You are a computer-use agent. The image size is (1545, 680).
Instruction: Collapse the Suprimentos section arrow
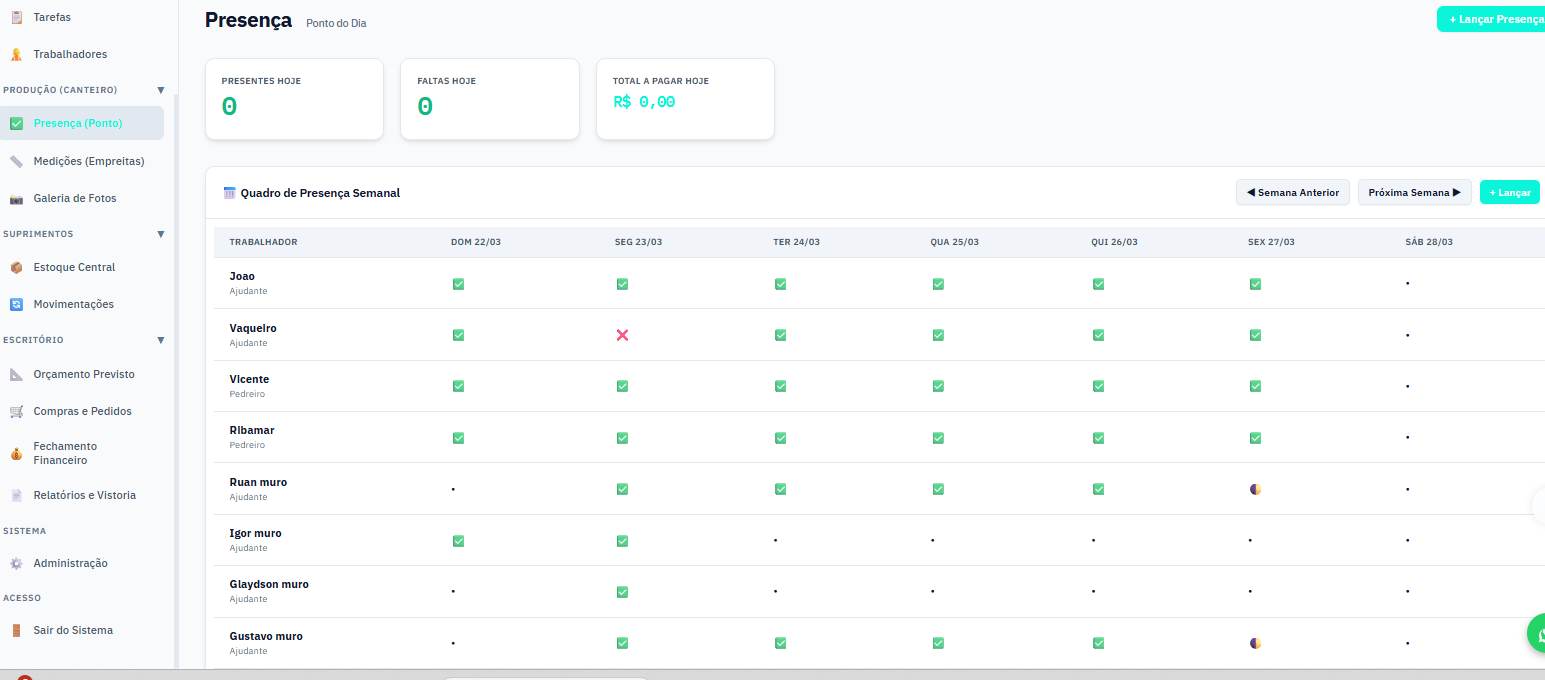point(161,234)
